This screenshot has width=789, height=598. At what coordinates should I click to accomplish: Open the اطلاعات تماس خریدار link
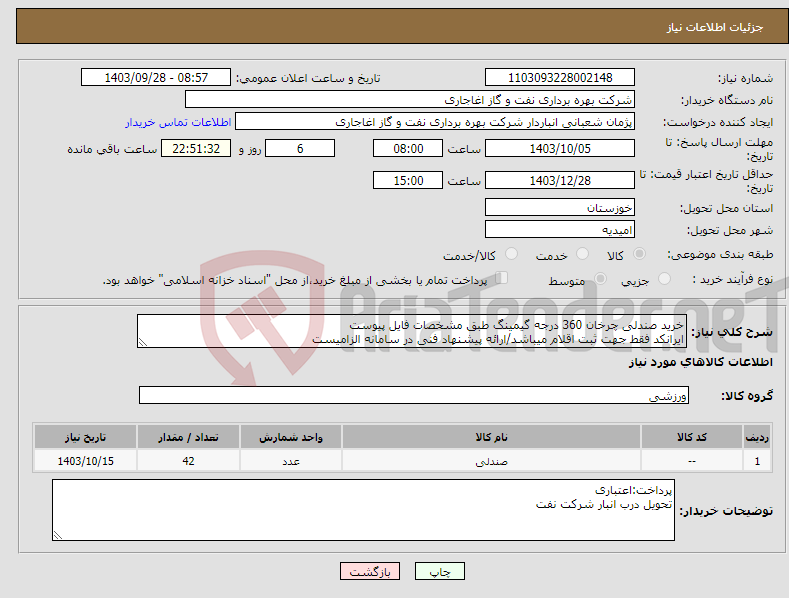click(x=178, y=122)
